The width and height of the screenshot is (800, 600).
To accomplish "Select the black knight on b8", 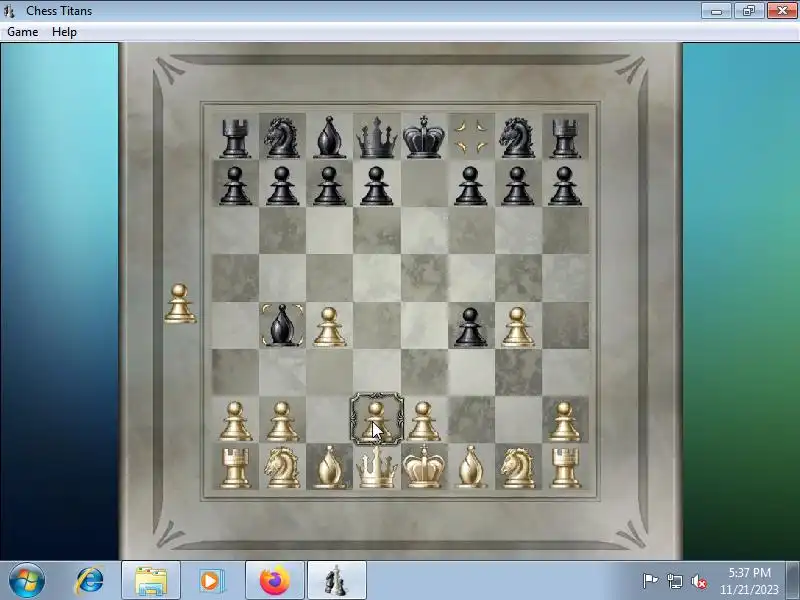I will tap(282, 137).
